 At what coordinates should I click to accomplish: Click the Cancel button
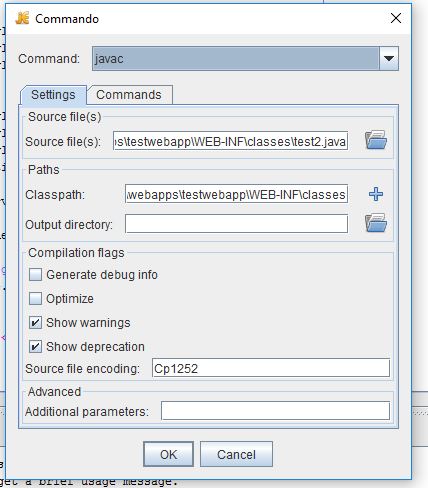click(x=236, y=454)
